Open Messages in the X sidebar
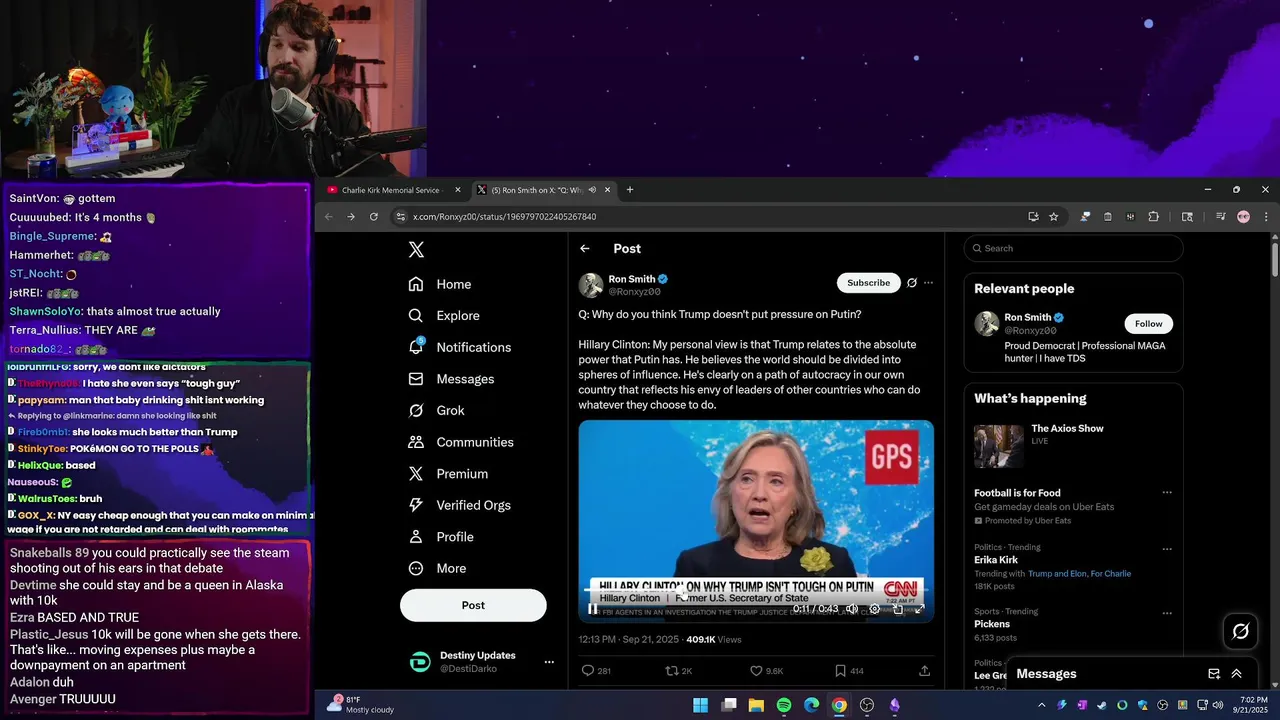Viewport: 1280px width, 720px height. pos(451,379)
